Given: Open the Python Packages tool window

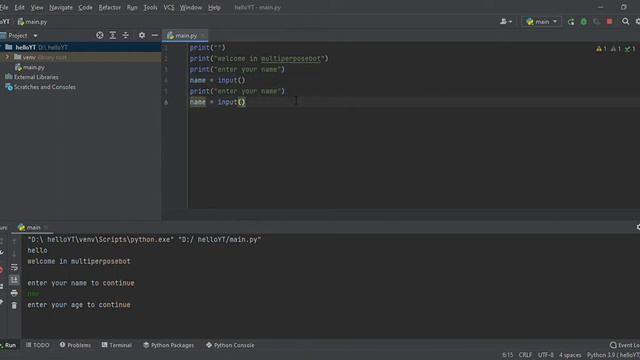Looking at the screenshot, I should 169,345.
